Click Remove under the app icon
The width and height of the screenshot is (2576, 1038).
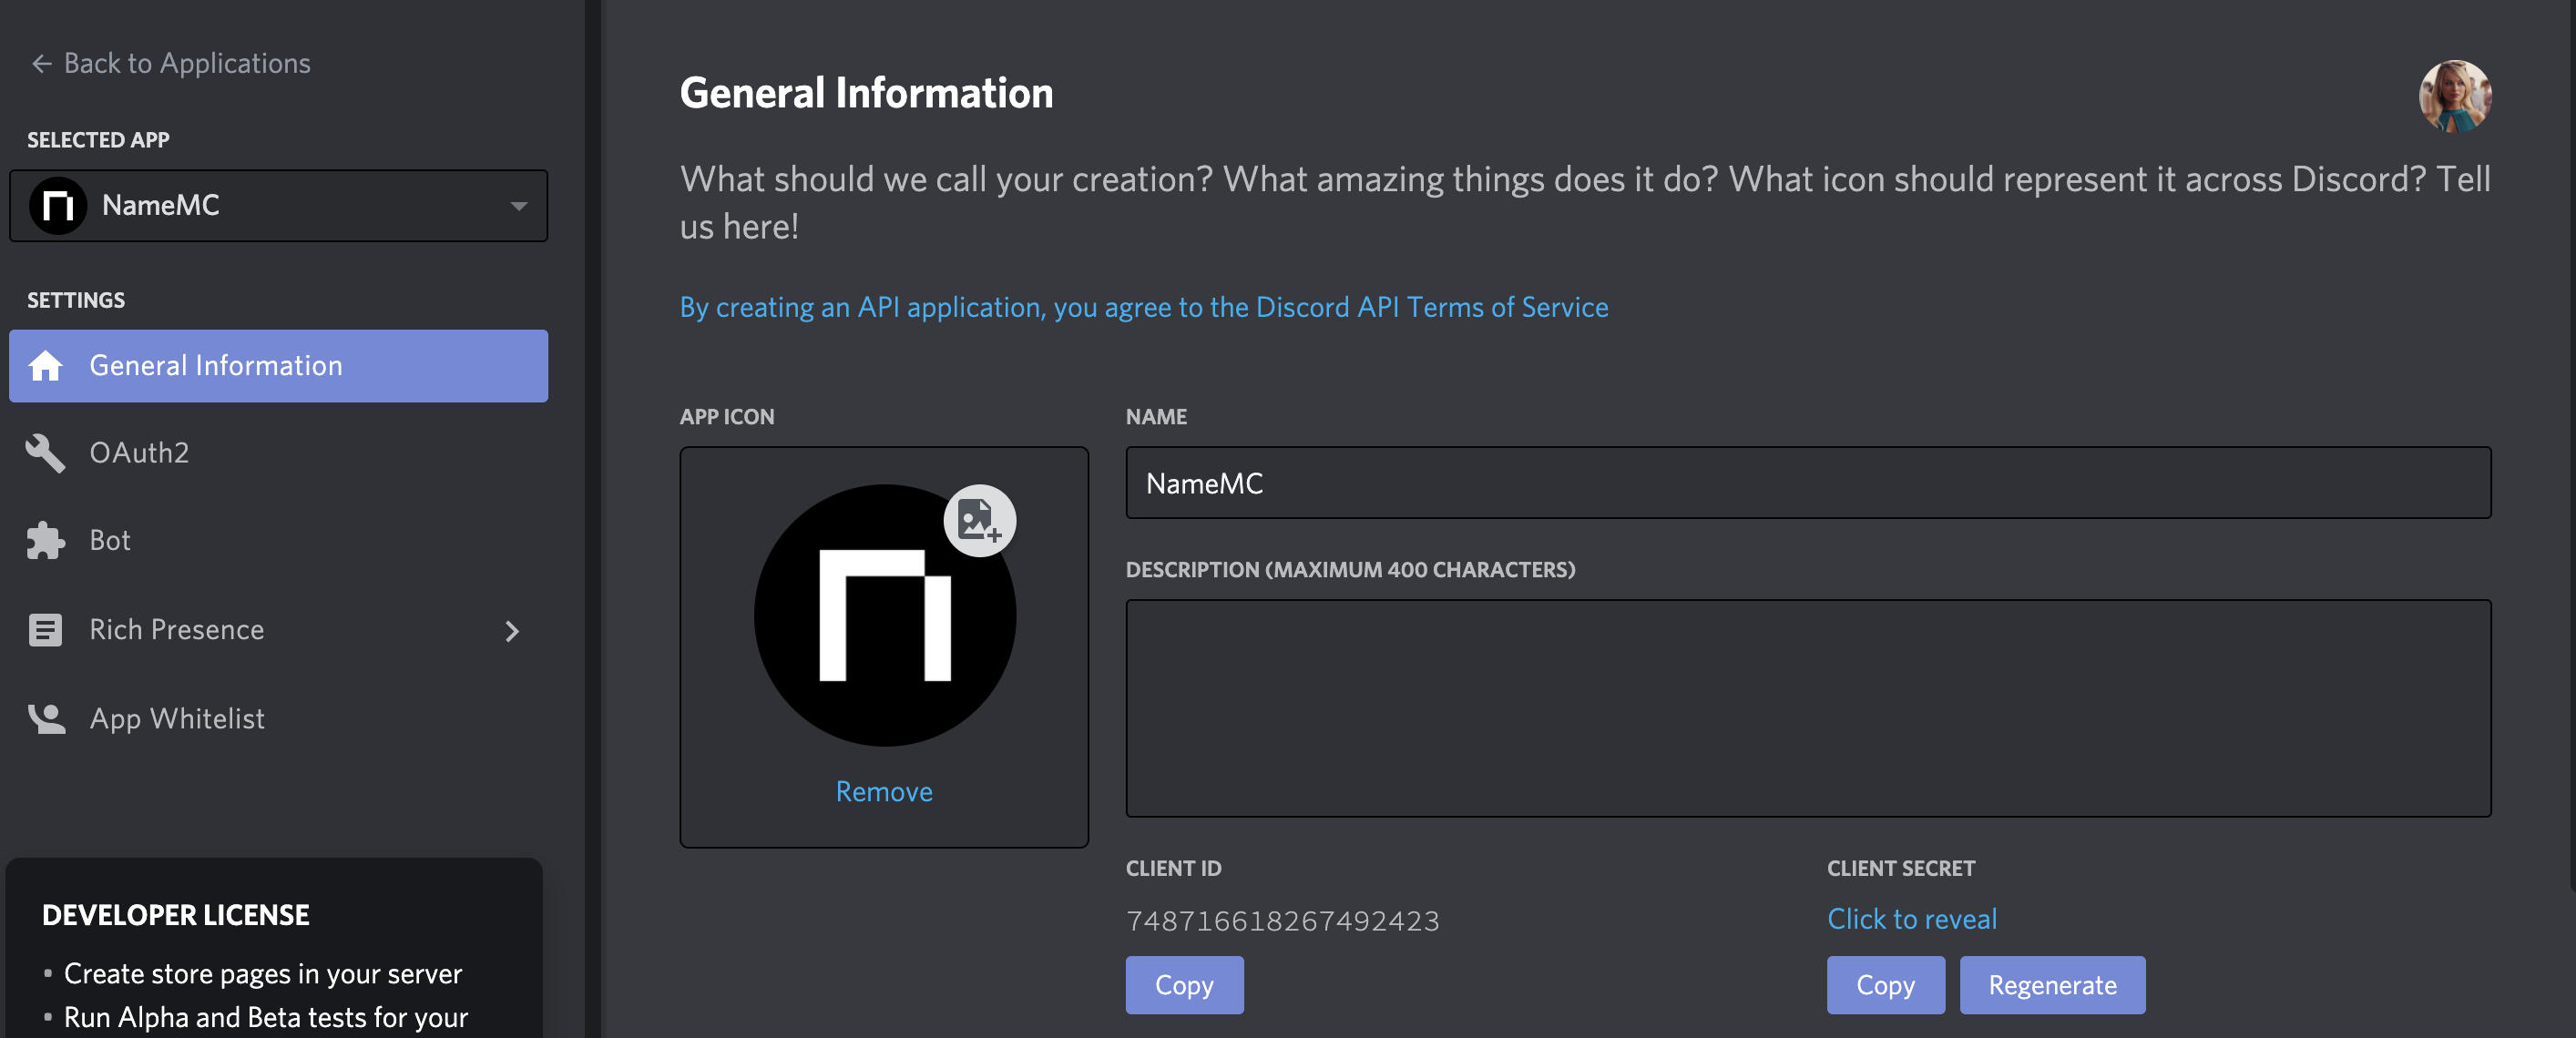[x=884, y=792]
